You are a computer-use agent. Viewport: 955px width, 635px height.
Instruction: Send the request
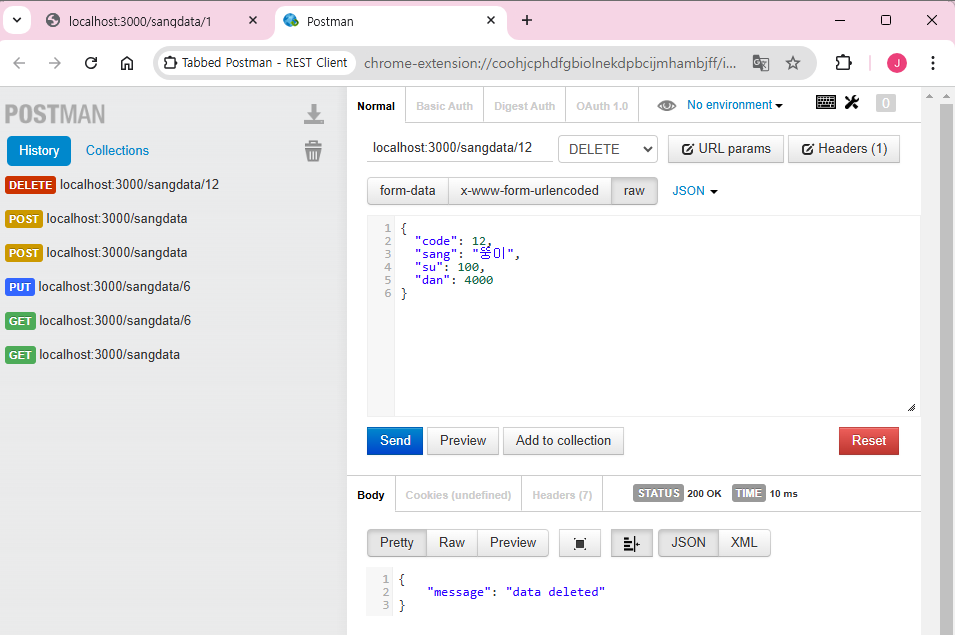click(395, 441)
